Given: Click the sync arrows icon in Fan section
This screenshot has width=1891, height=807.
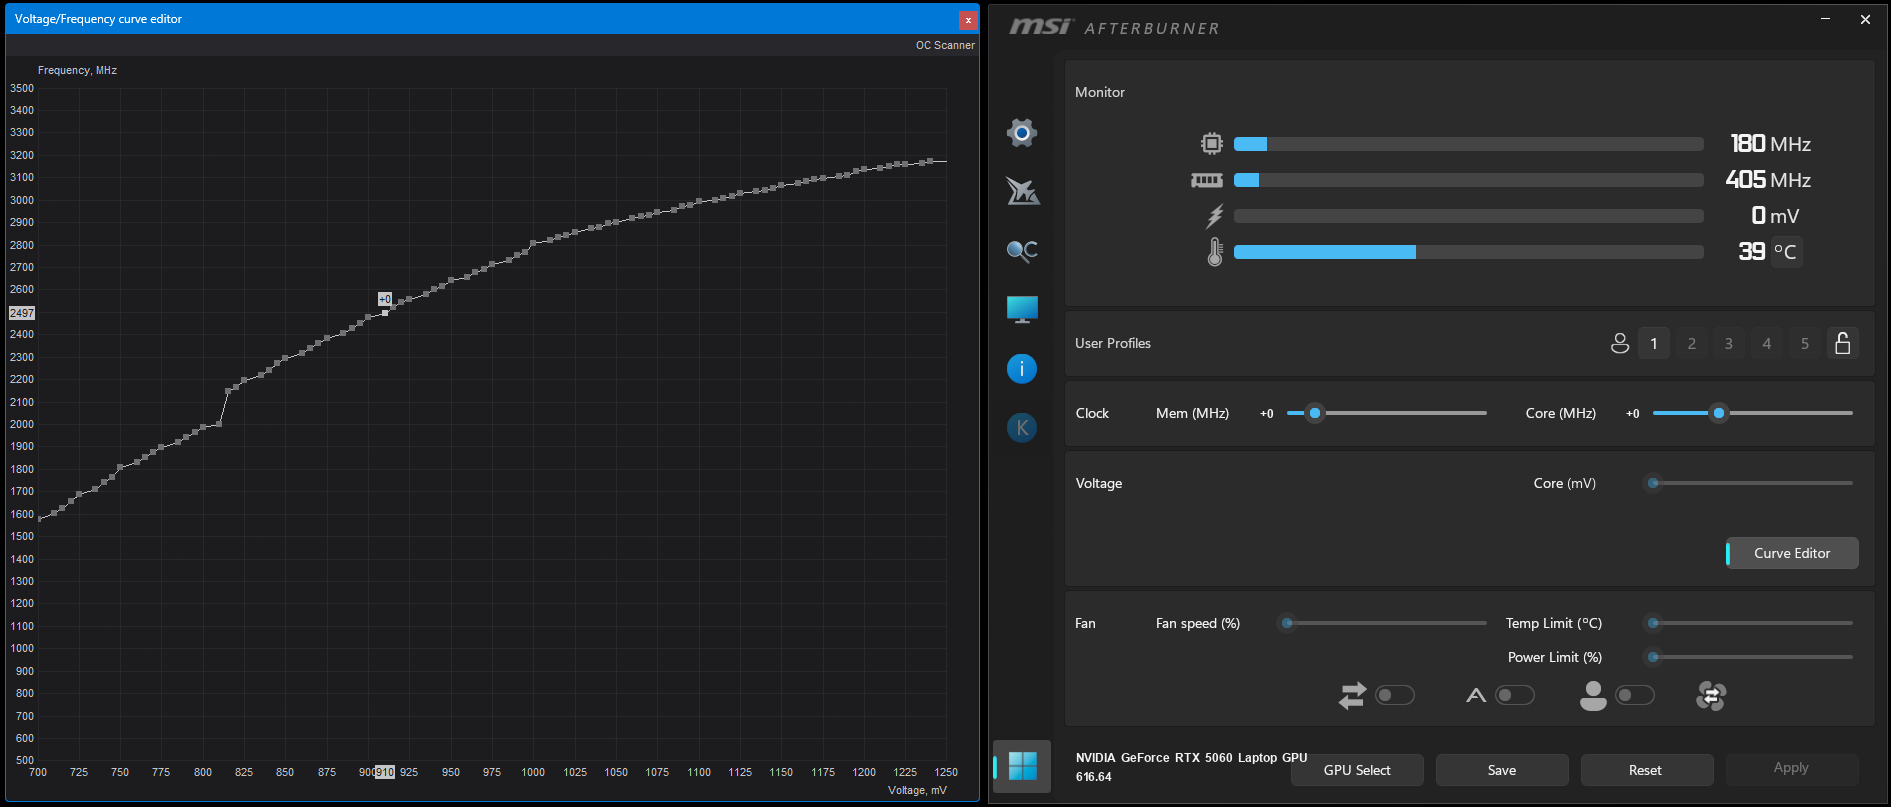Looking at the screenshot, I should [x=1352, y=695].
